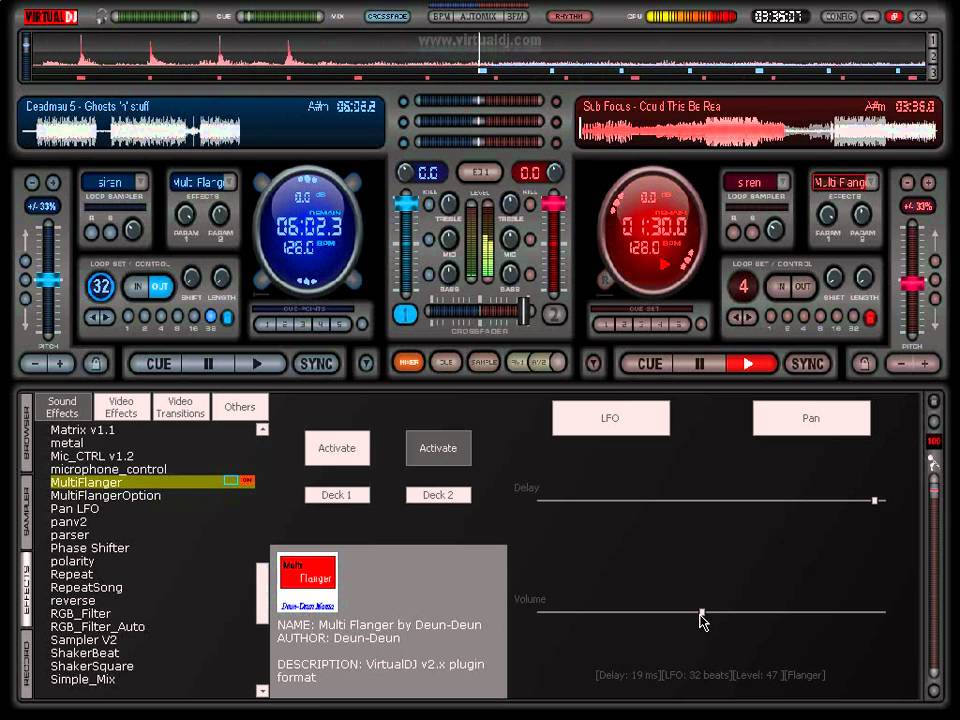Switch to the SAMPLE panel button
The width and height of the screenshot is (960, 720).
pyautogui.click(x=483, y=362)
